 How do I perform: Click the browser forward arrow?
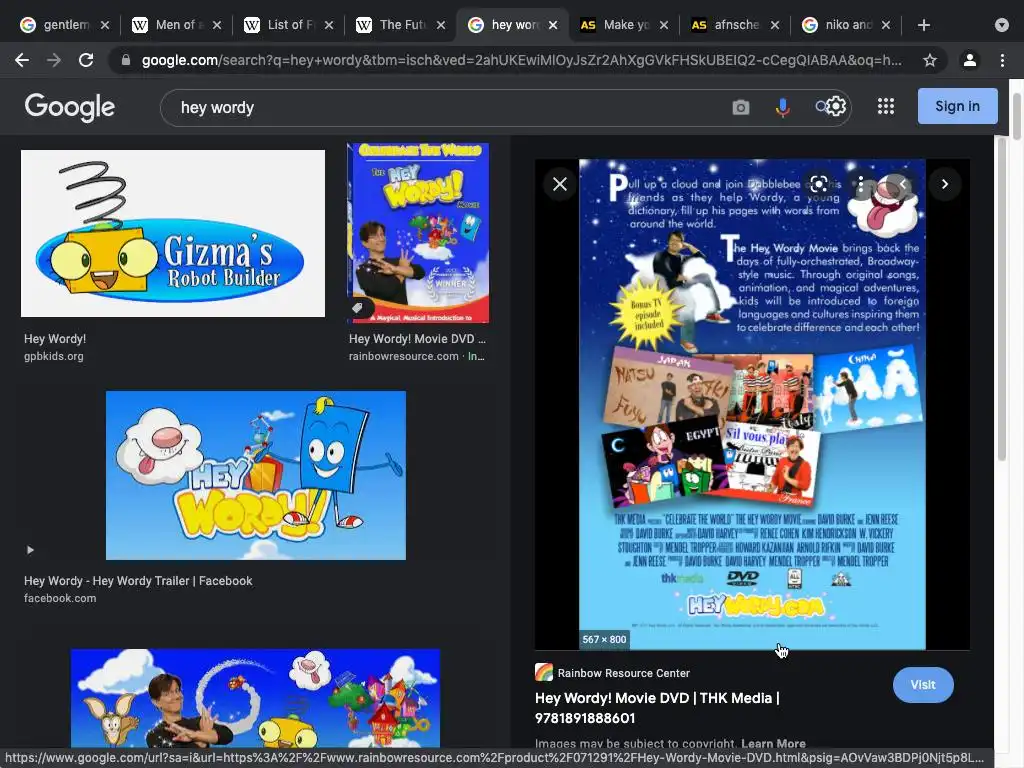pos(54,60)
